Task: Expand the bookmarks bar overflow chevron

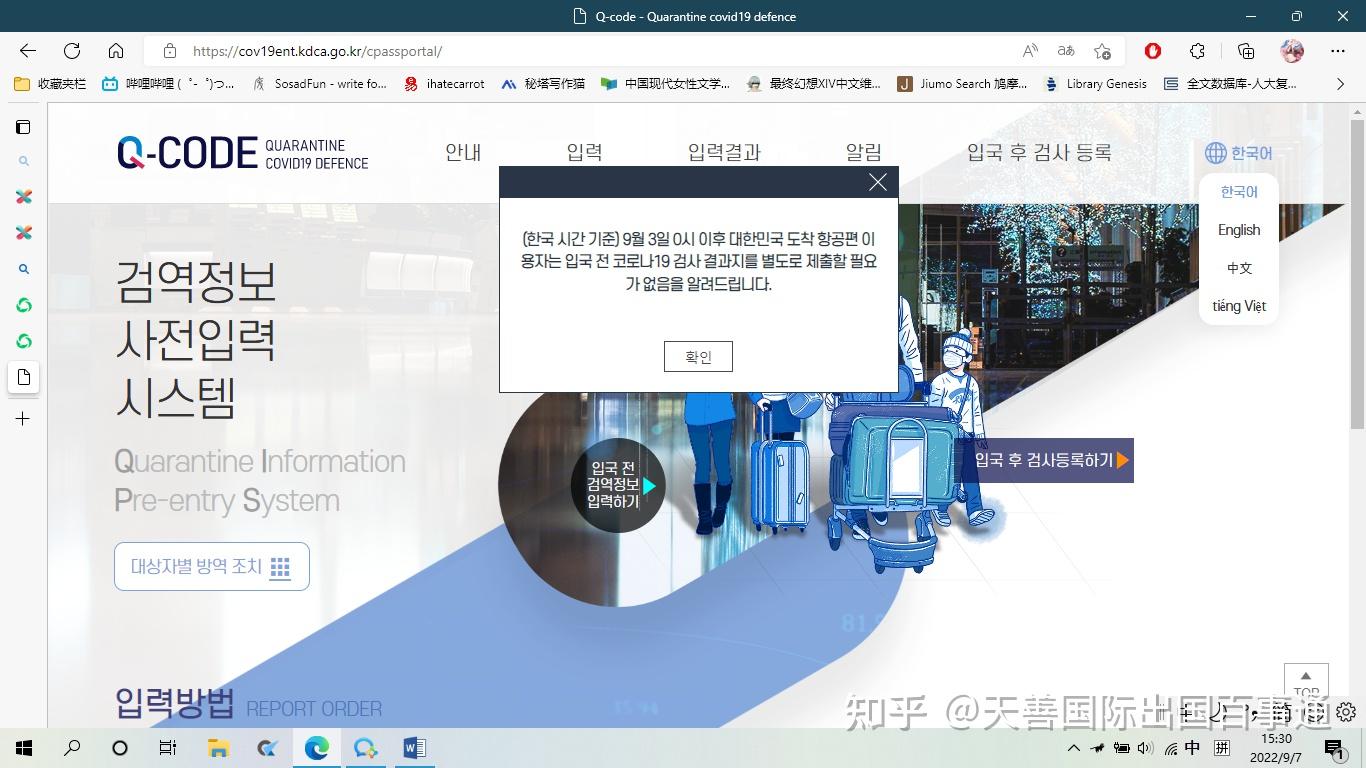Action: (x=1340, y=84)
